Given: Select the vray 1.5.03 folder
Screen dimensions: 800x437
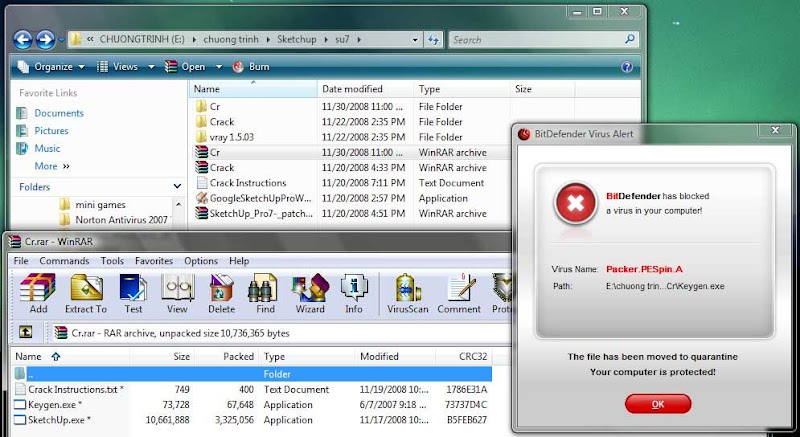Looking at the screenshot, I should (224, 137).
